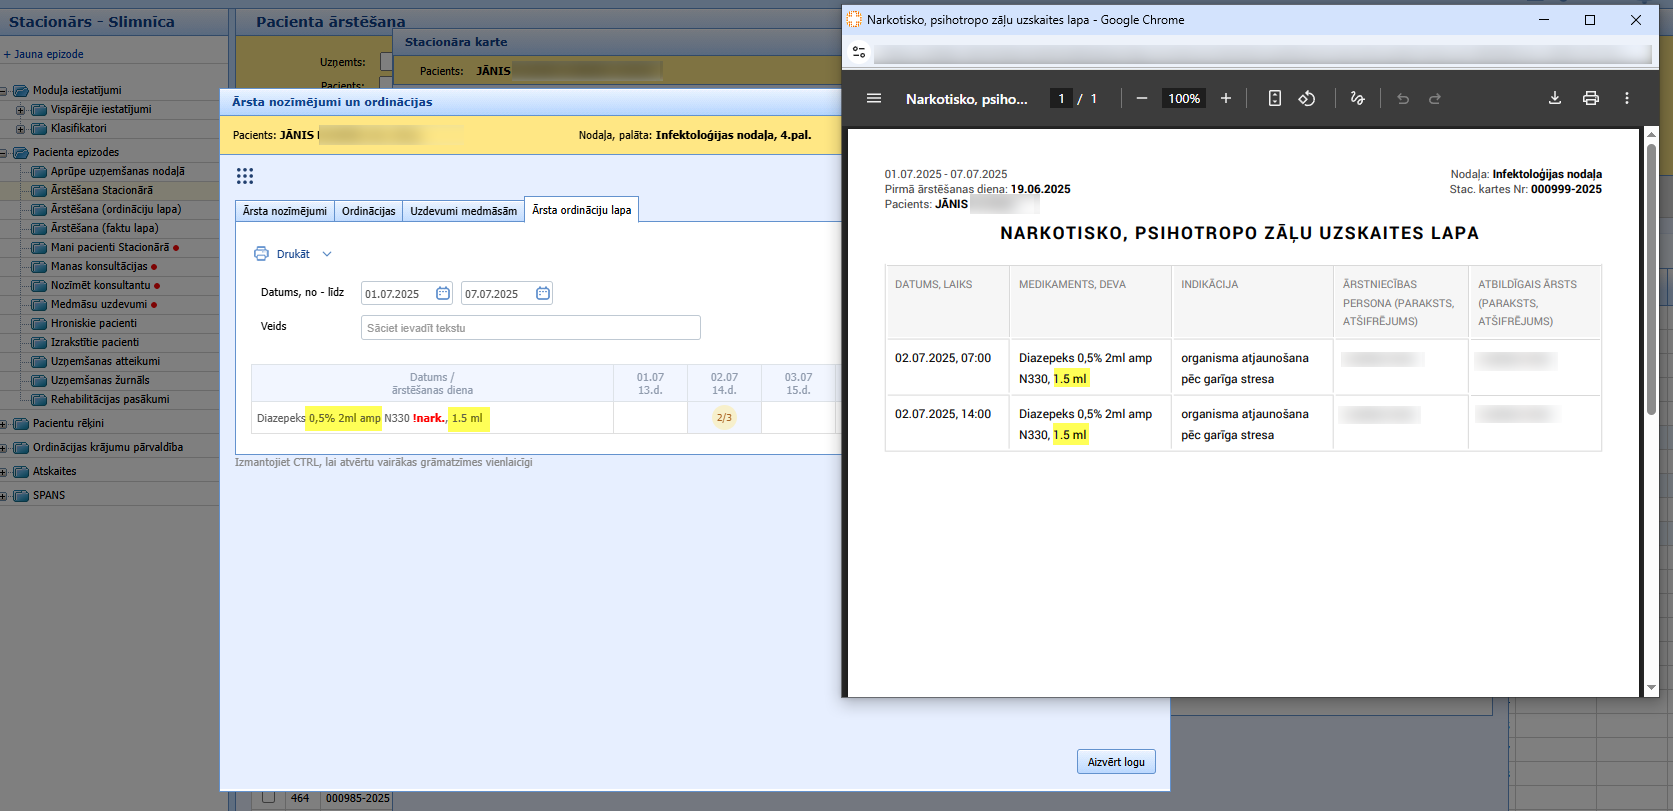Open the Uzdevumi medmāsām tab

(463, 211)
